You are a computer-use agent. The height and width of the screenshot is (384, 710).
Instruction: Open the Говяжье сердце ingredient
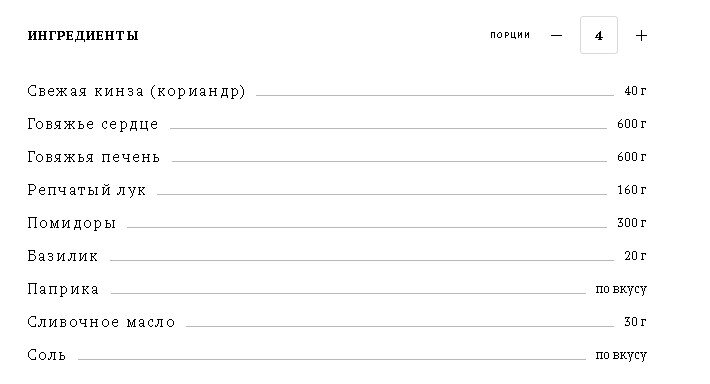pos(93,124)
